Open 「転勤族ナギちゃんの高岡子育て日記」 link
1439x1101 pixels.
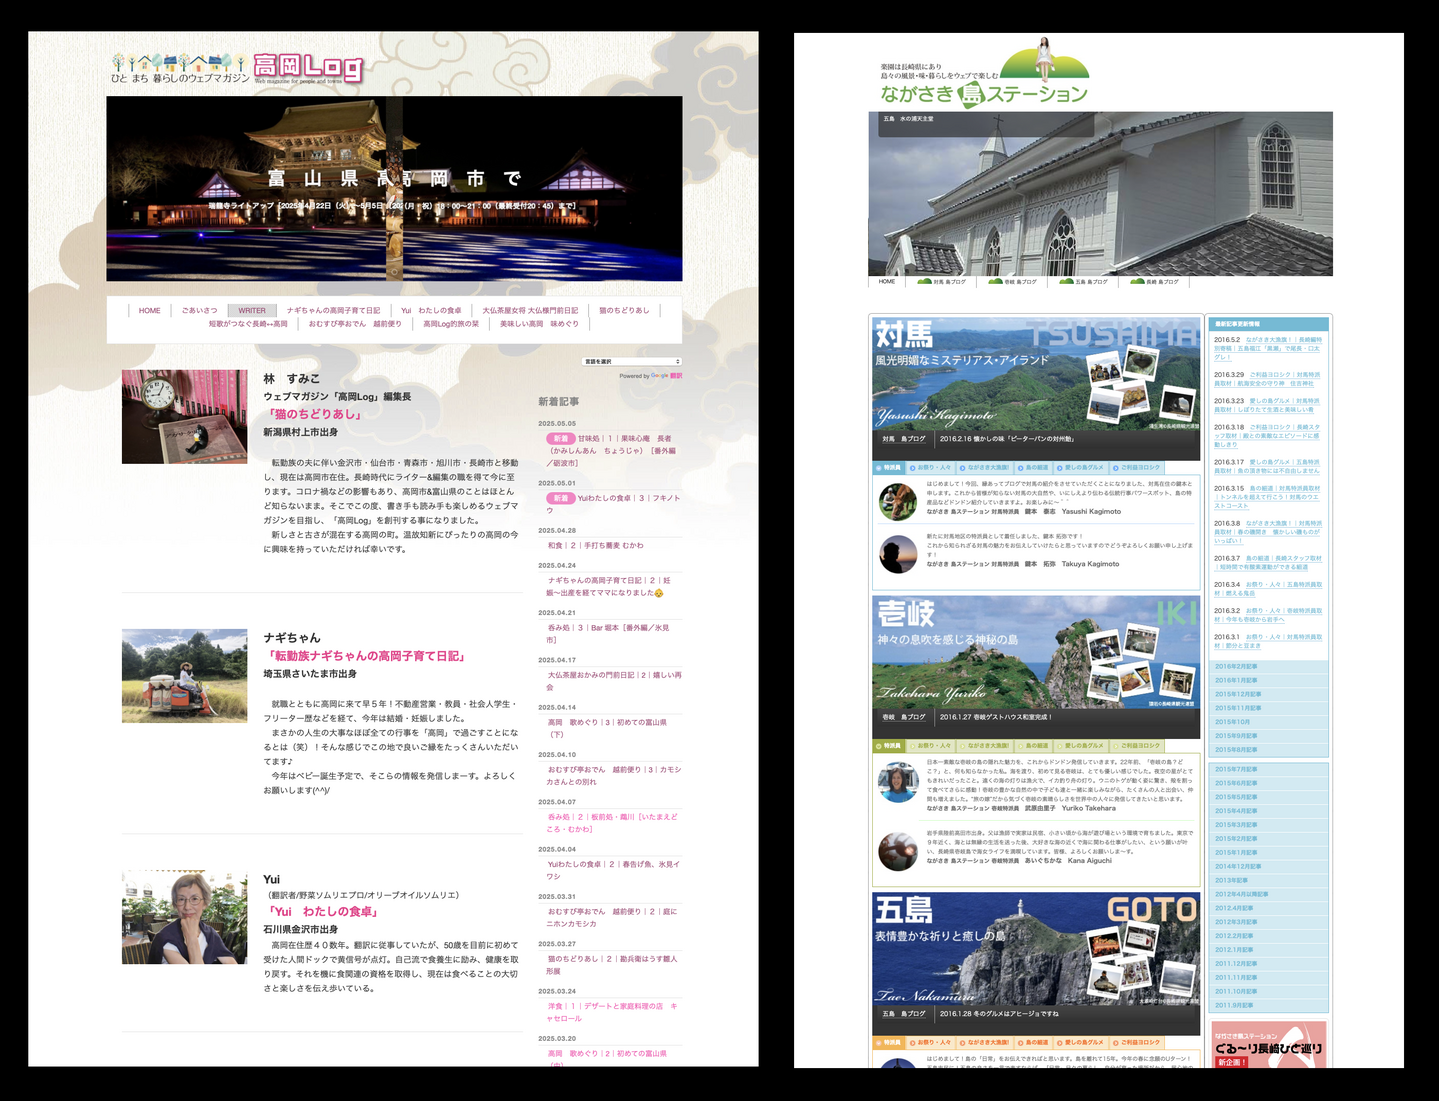[366, 656]
